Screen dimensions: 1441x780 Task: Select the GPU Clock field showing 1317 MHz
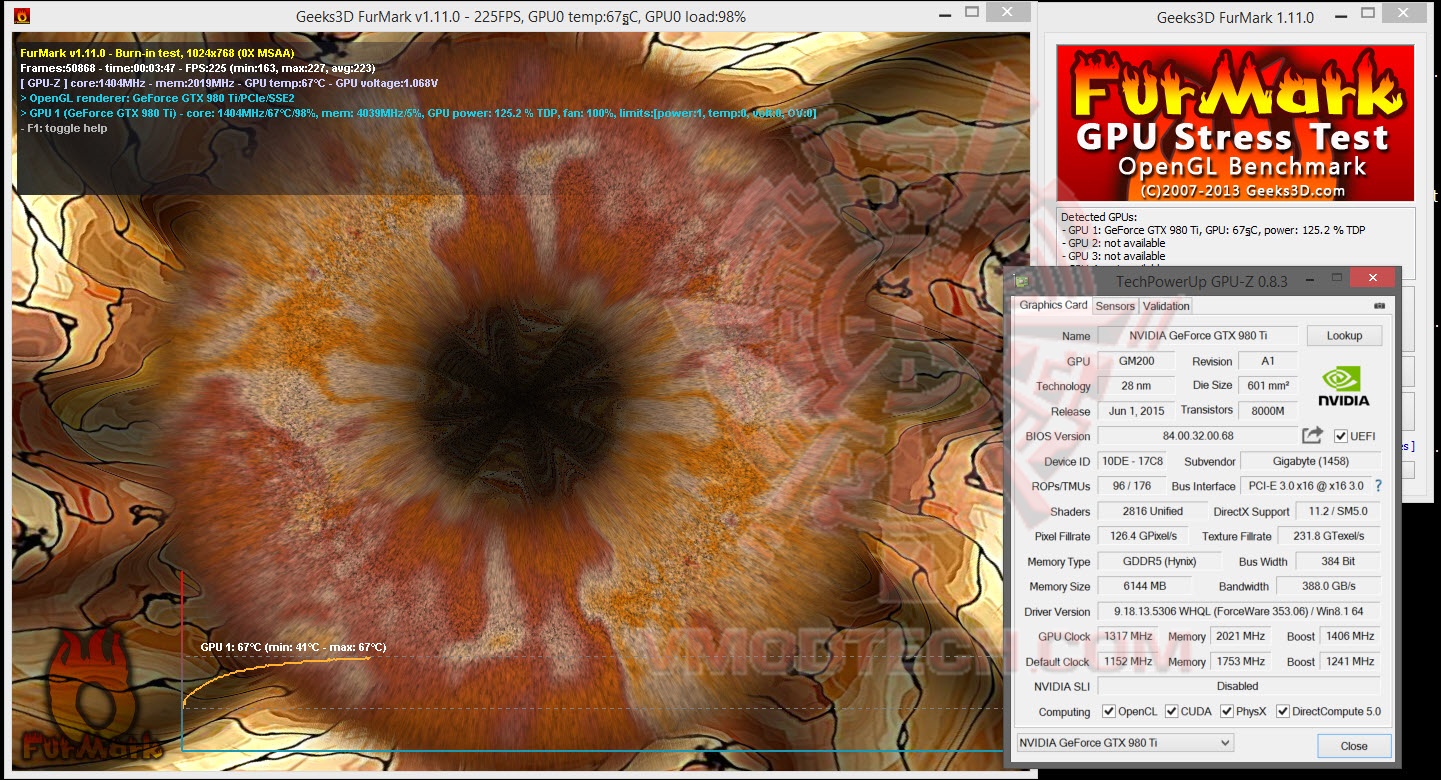click(x=1127, y=636)
